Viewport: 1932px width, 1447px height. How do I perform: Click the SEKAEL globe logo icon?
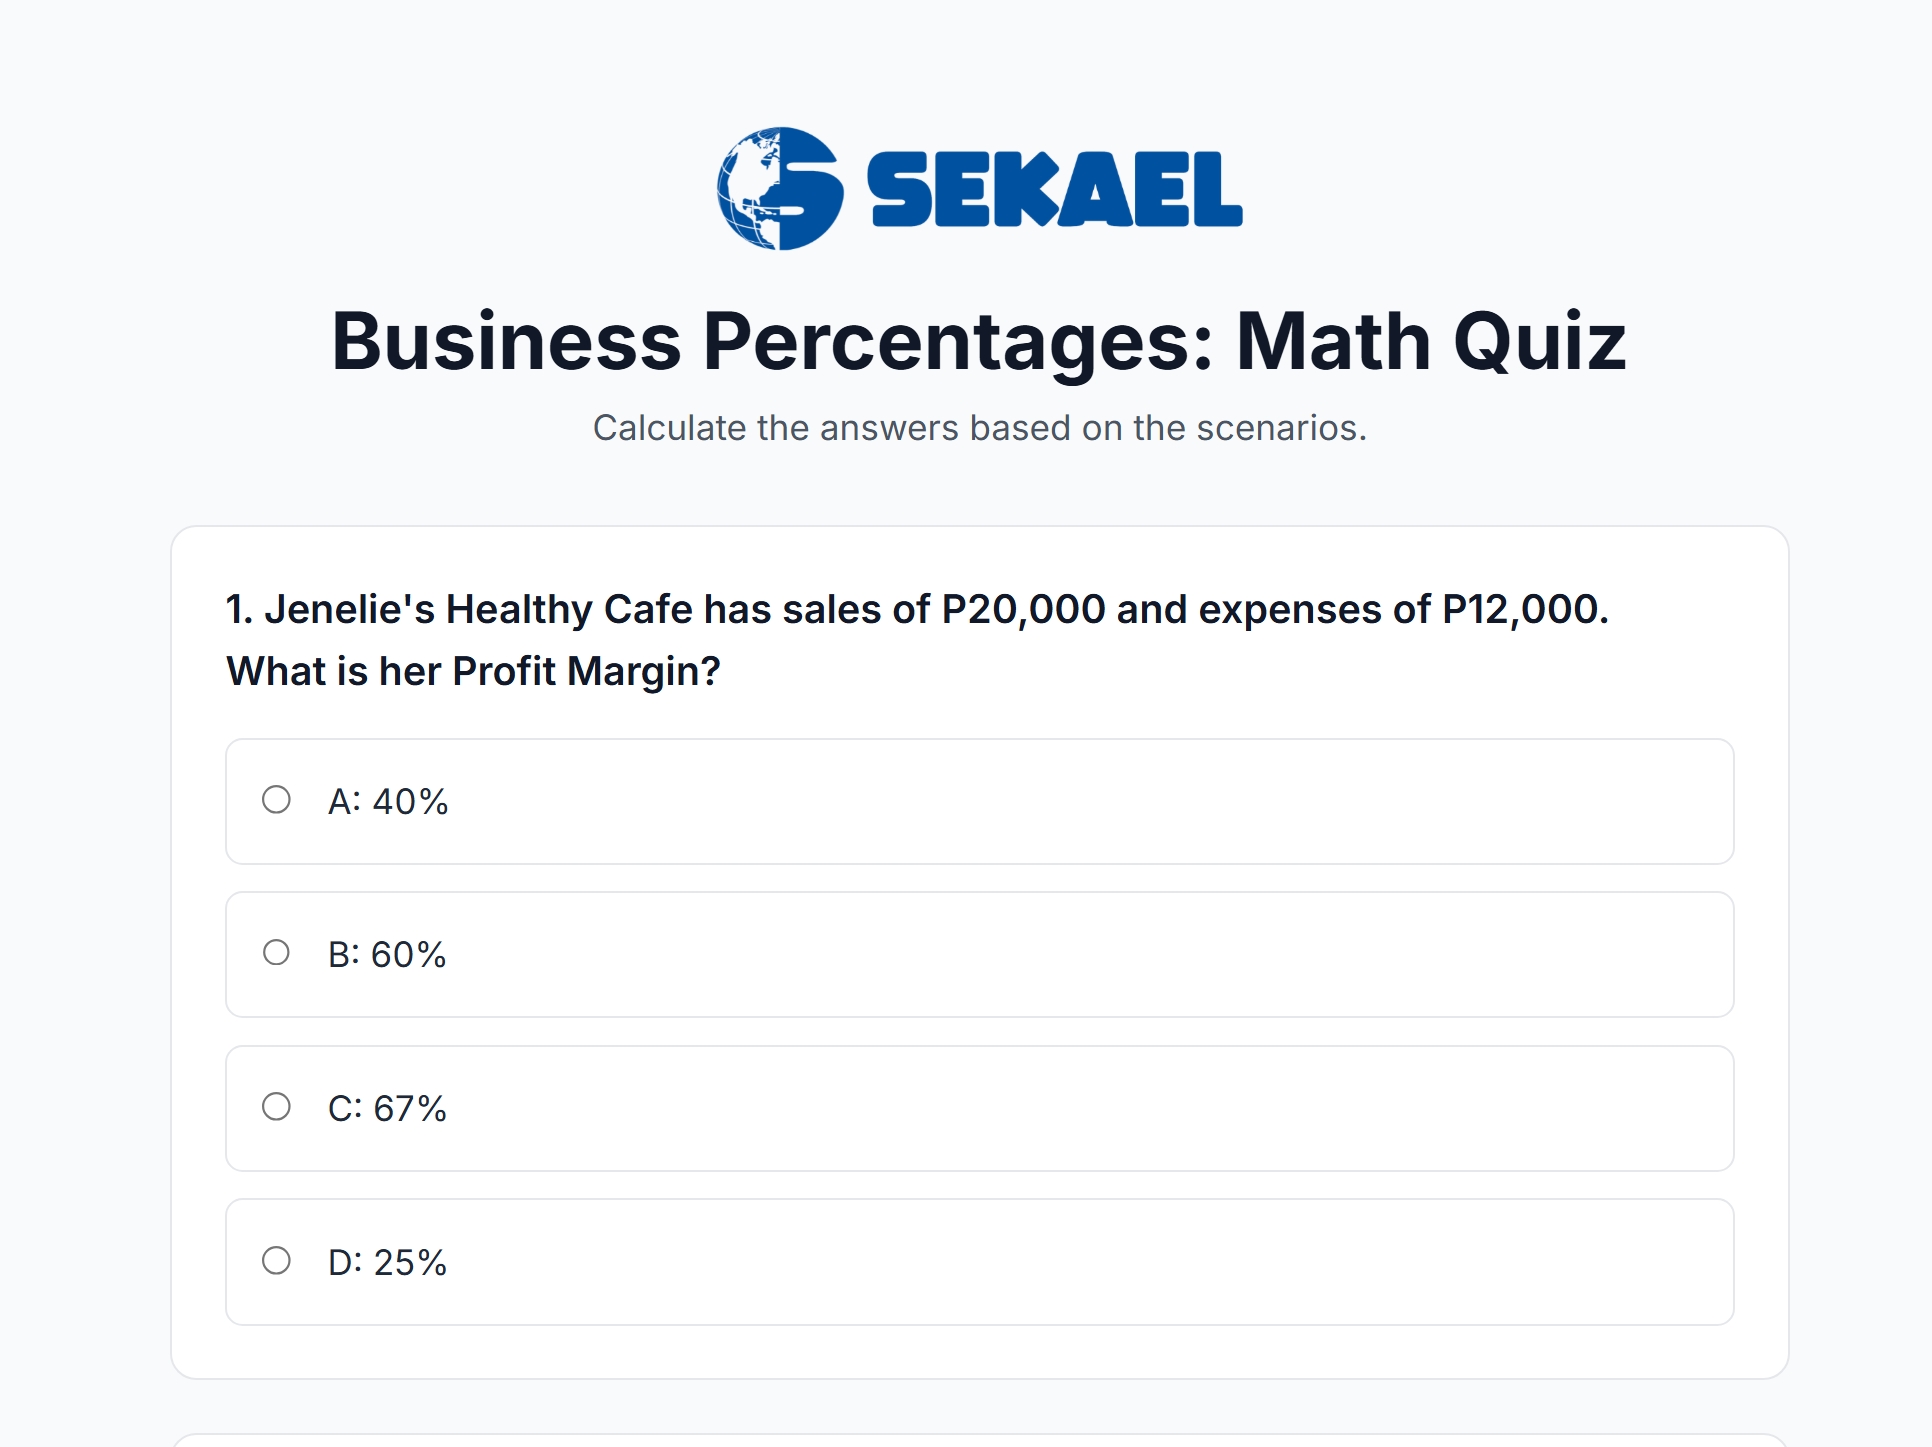click(779, 187)
